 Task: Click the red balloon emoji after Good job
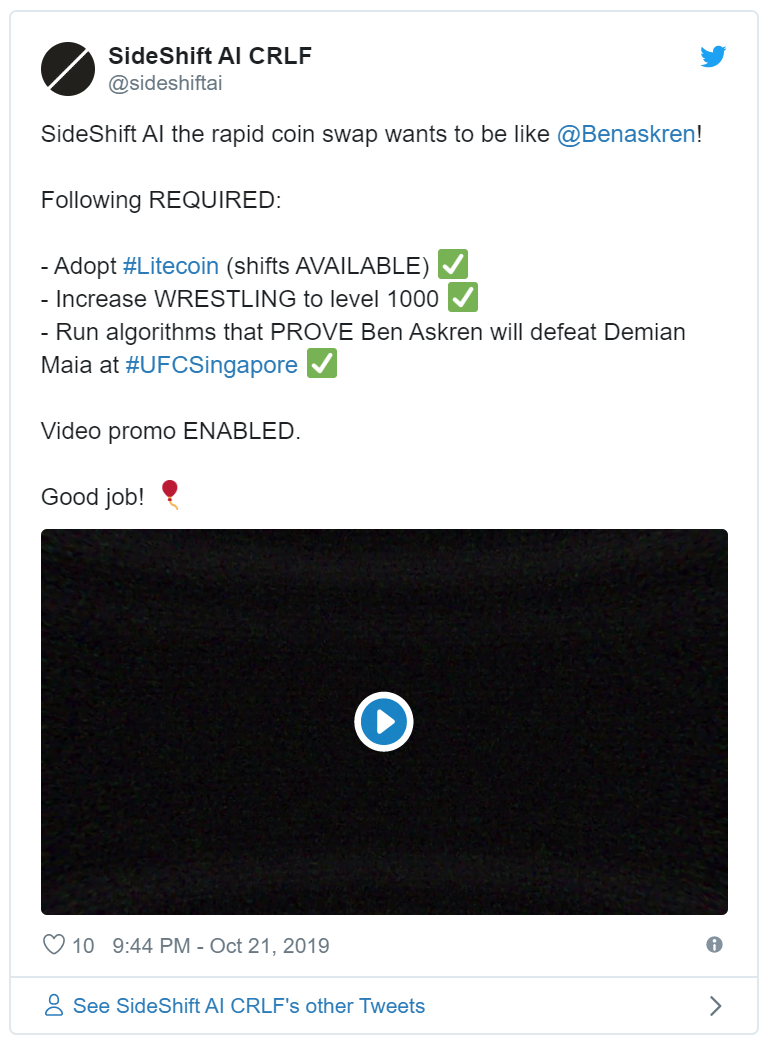[170, 494]
